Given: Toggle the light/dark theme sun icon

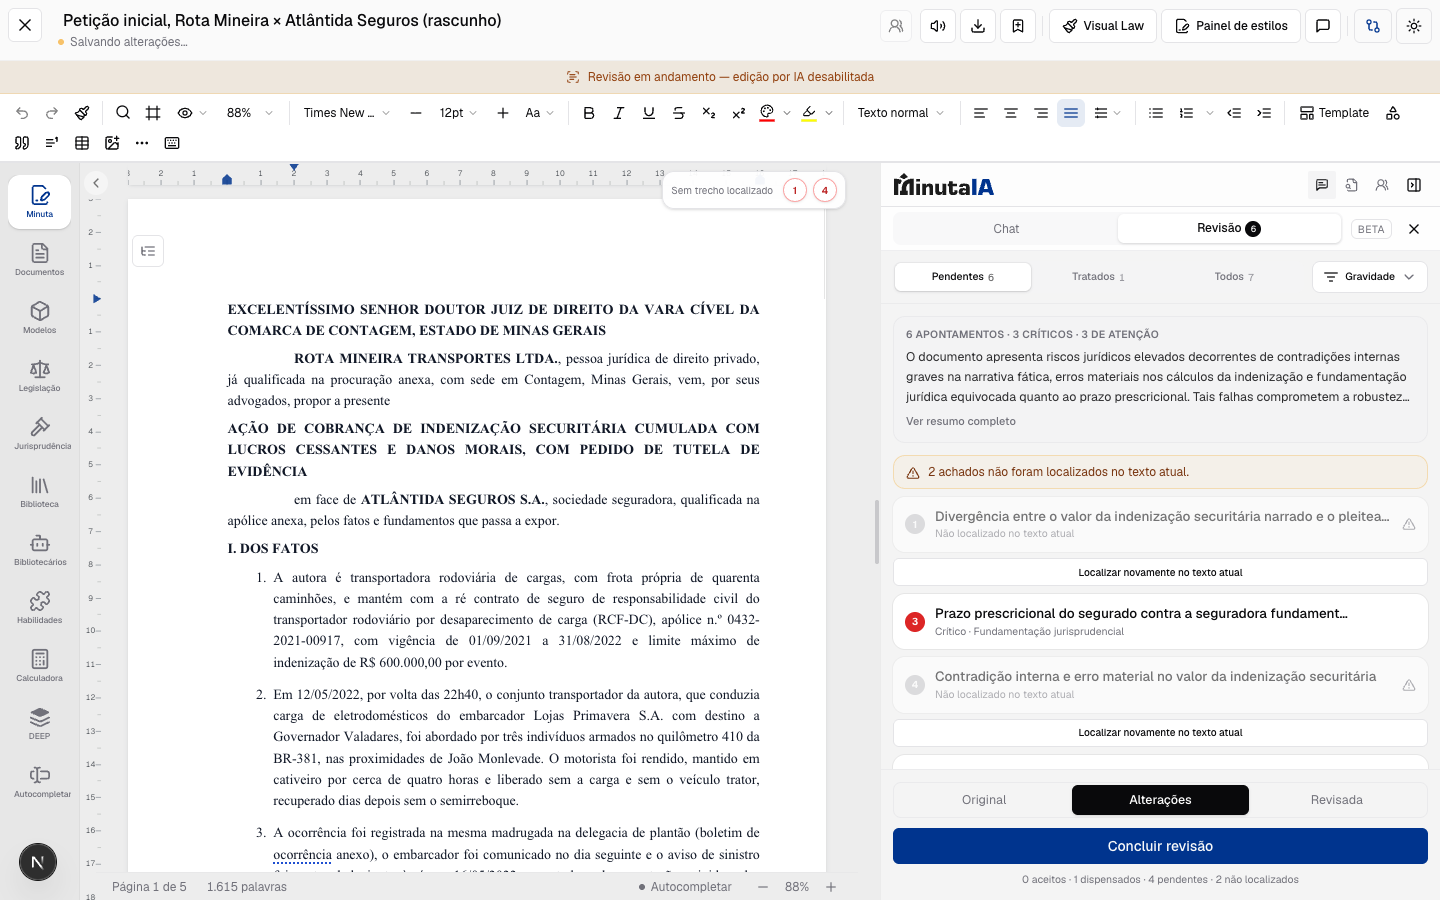Looking at the screenshot, I should coord(1414,26).
